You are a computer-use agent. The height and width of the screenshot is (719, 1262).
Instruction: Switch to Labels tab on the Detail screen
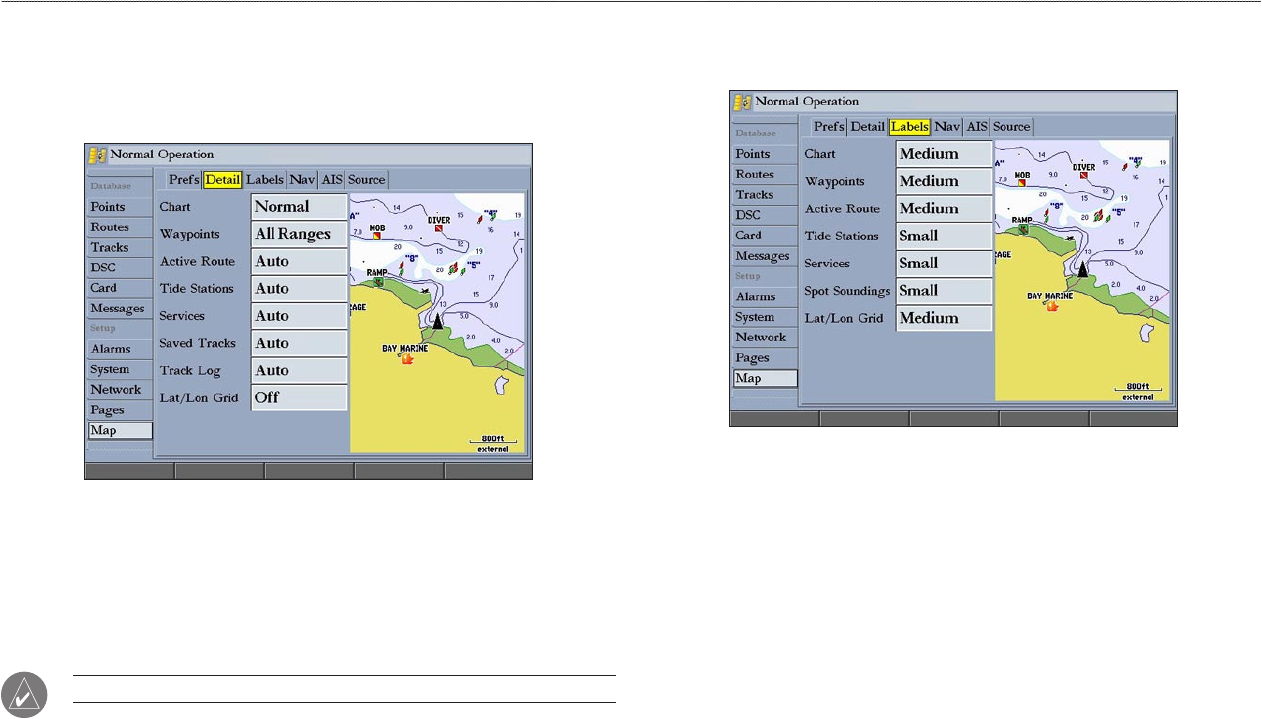pyautogui.click(x=266, y=180)
